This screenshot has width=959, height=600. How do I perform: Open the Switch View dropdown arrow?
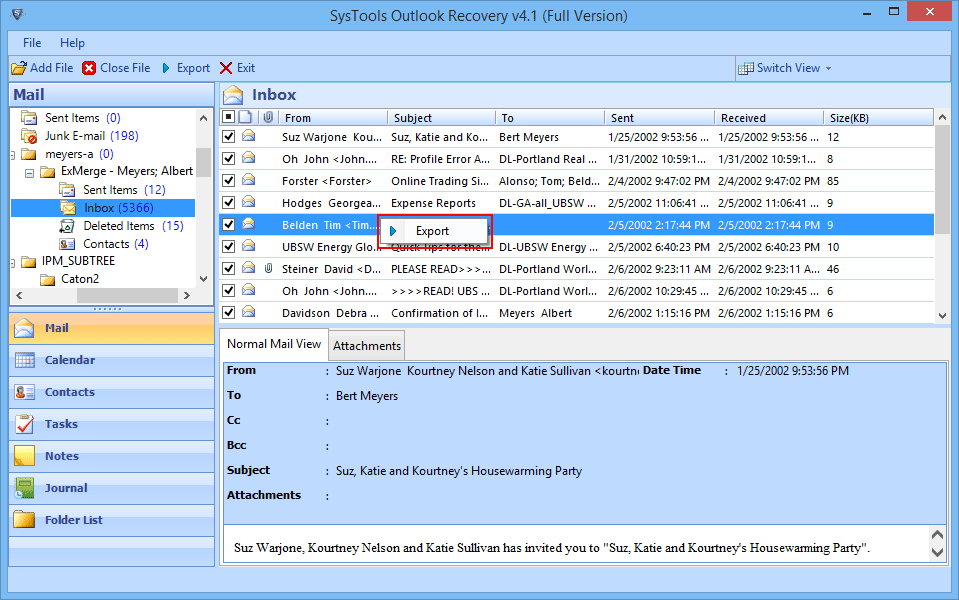pos(828,69)
